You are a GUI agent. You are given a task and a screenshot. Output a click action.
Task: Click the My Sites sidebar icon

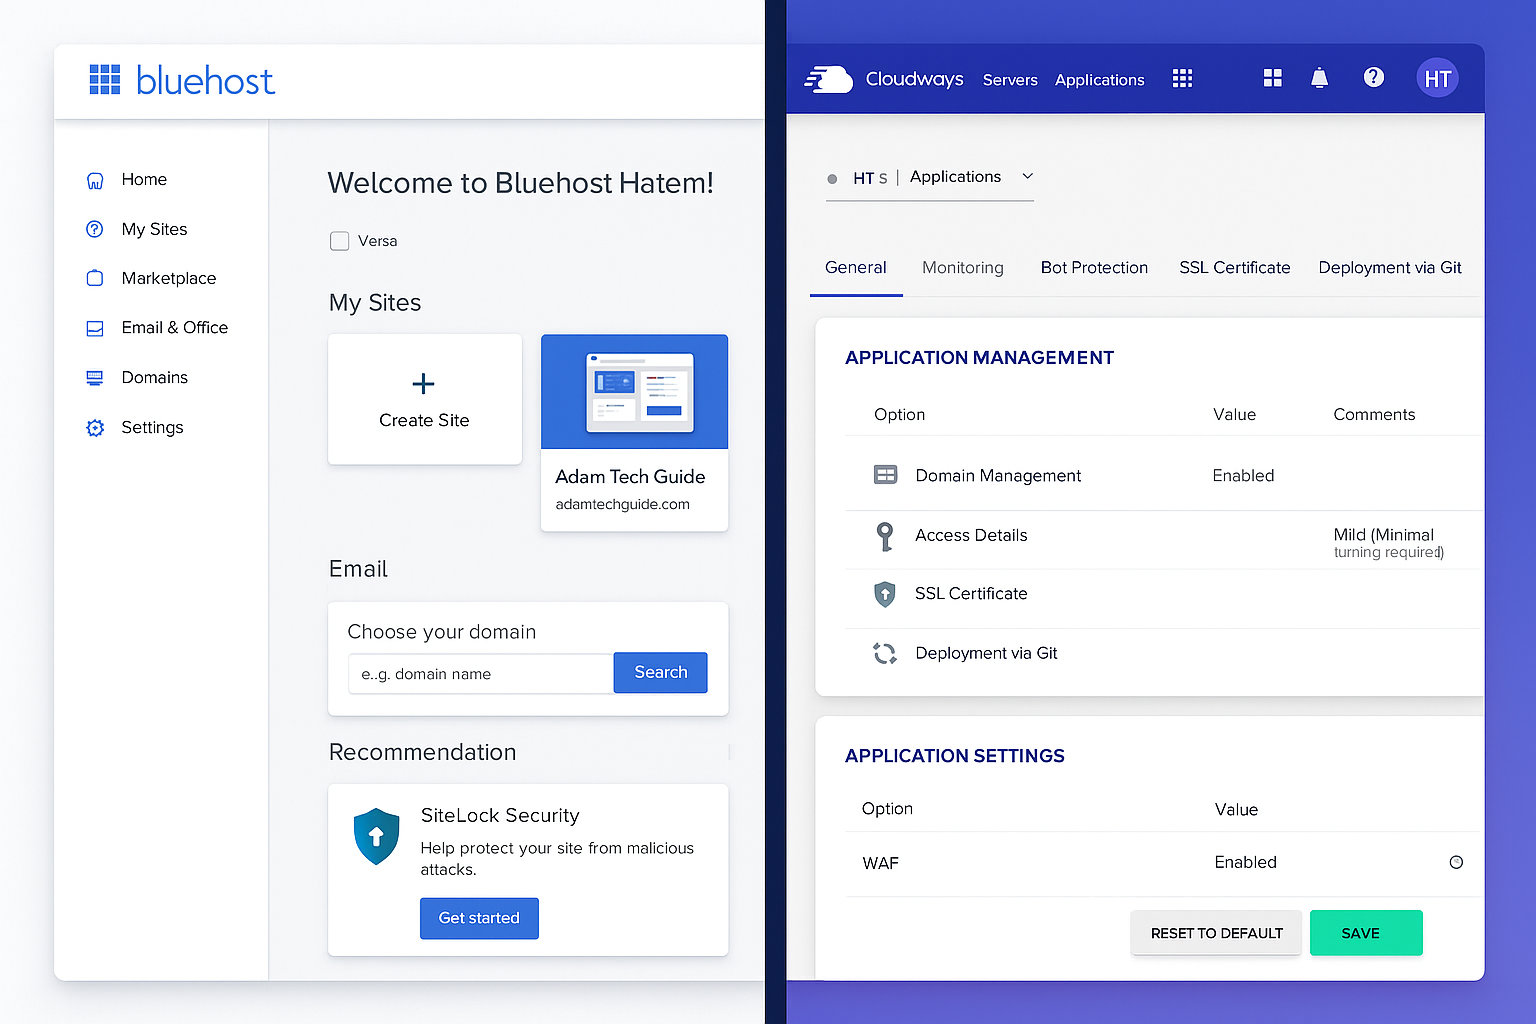click(x=95, y=229)
